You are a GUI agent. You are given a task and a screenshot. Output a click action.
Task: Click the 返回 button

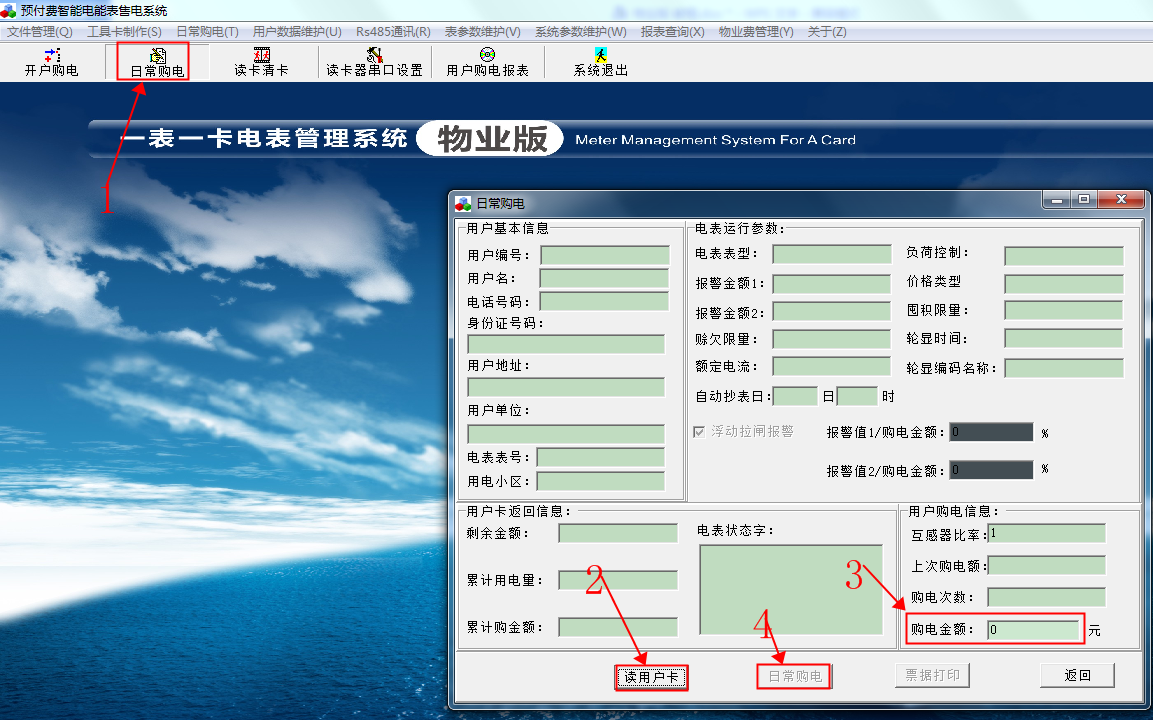[1077, 676]
